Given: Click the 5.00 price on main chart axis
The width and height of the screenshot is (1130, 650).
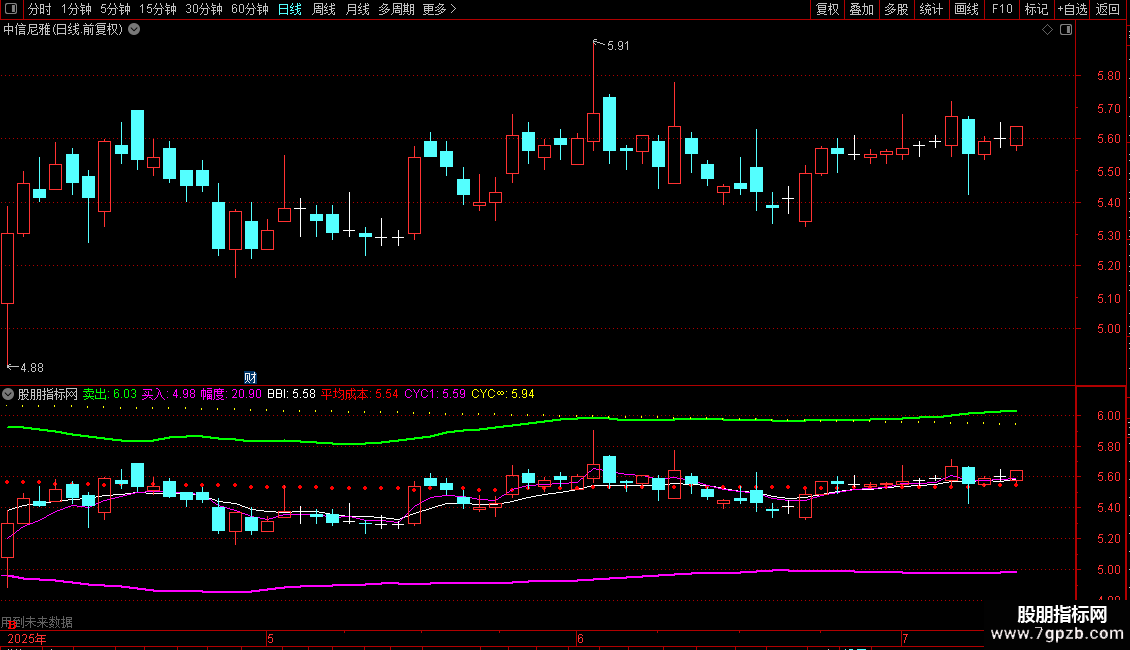Looking at the screenshot, I should point(1108,329).
